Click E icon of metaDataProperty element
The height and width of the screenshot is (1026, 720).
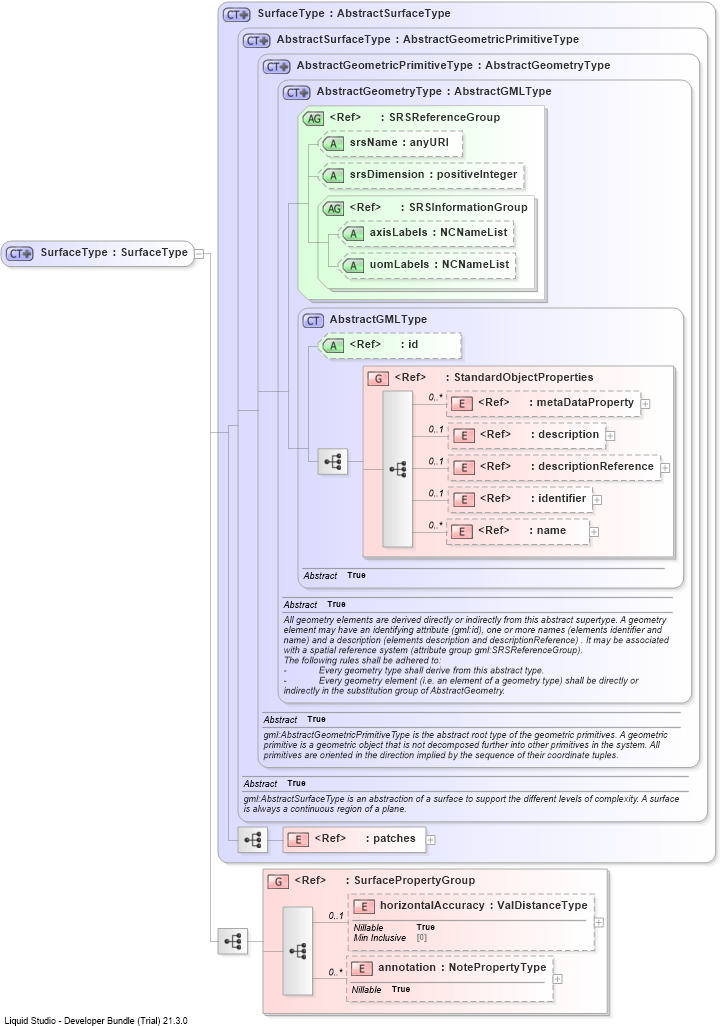462,404
